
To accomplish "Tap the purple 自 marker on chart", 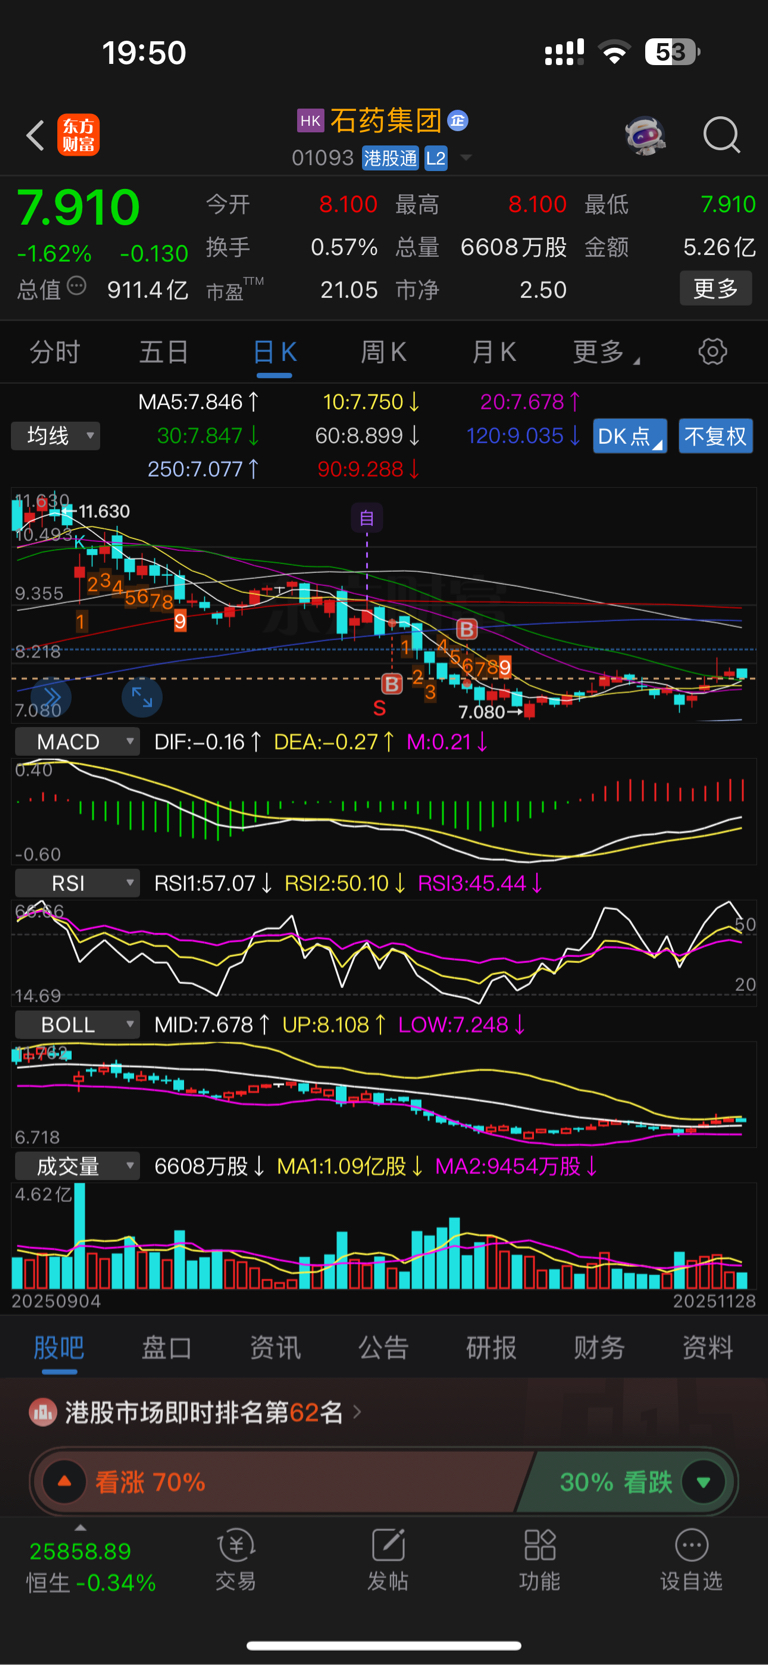I will tap(367, 518).
